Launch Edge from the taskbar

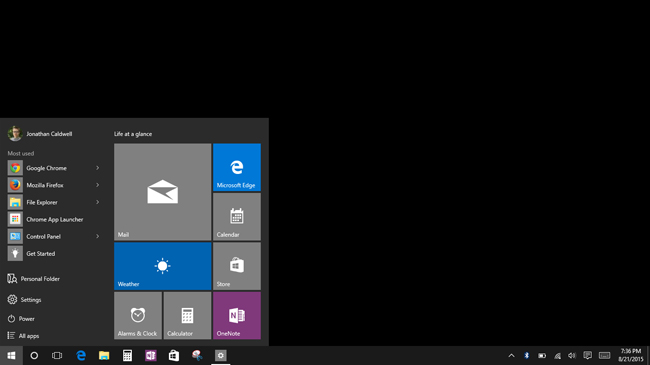(x=81, y=355)
